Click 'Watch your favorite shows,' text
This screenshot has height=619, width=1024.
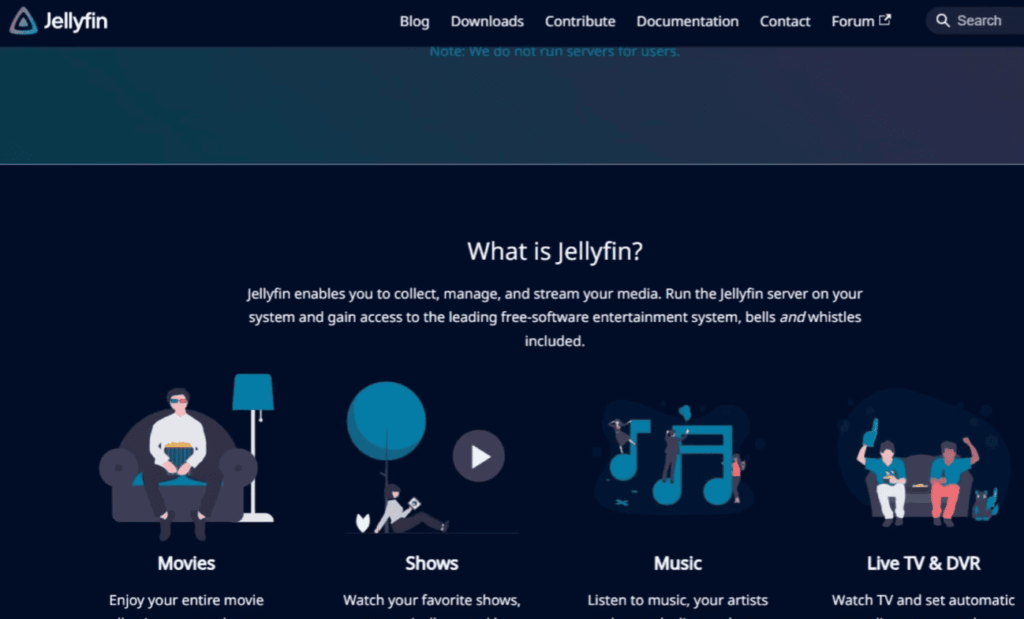pyautogui.click(x=432, y=600)
